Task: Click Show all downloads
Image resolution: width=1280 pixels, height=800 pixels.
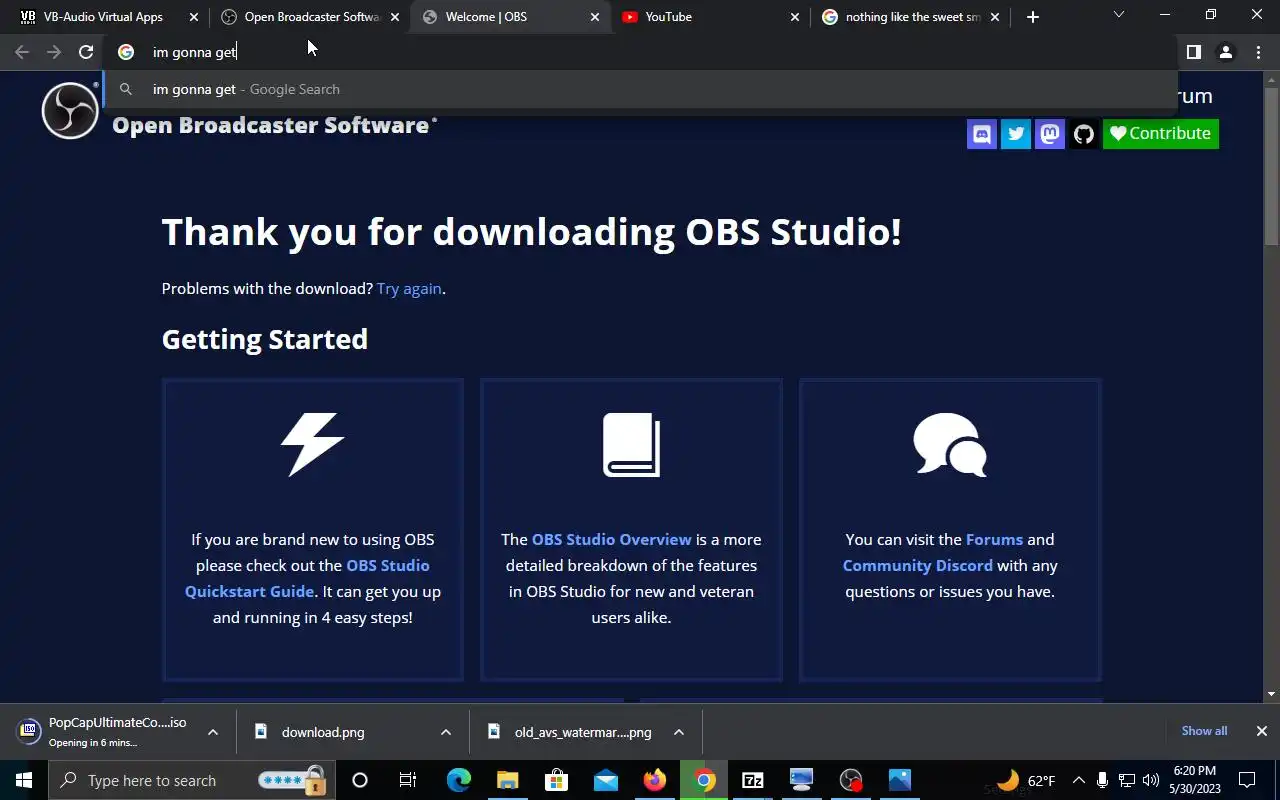Action: [x=1204, y=731]
